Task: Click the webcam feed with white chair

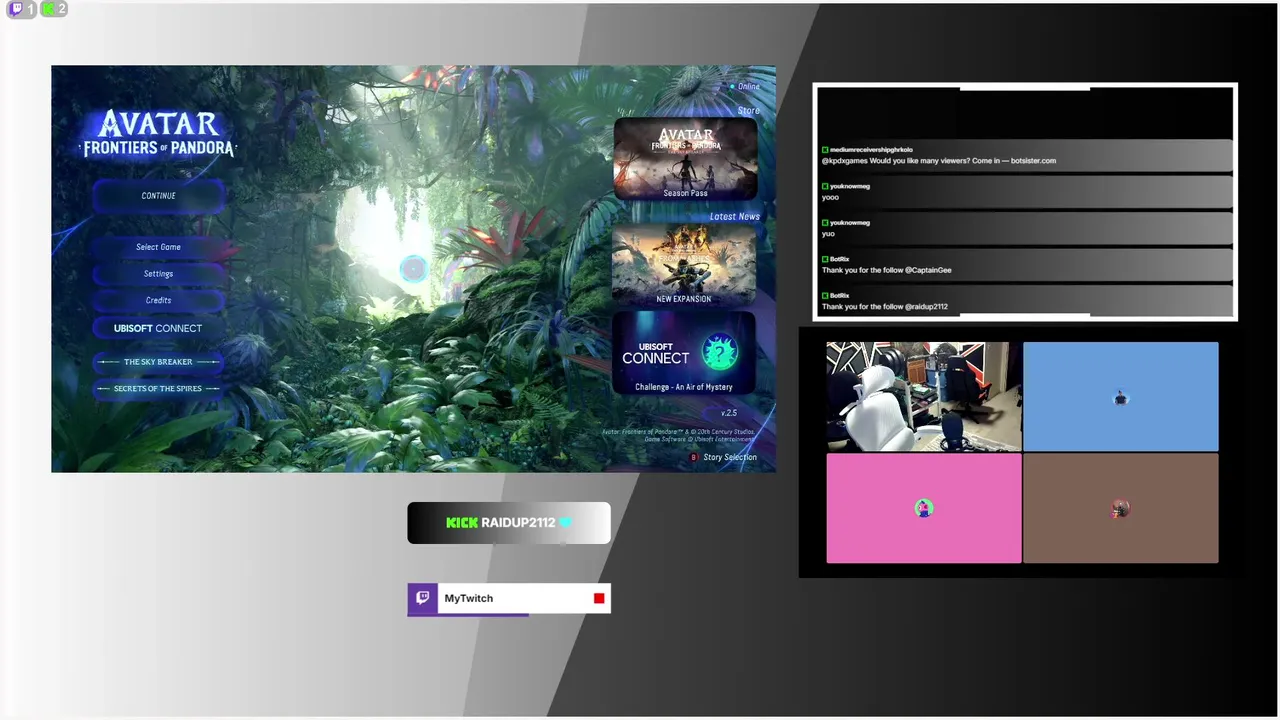Action: tap(924, 397)
